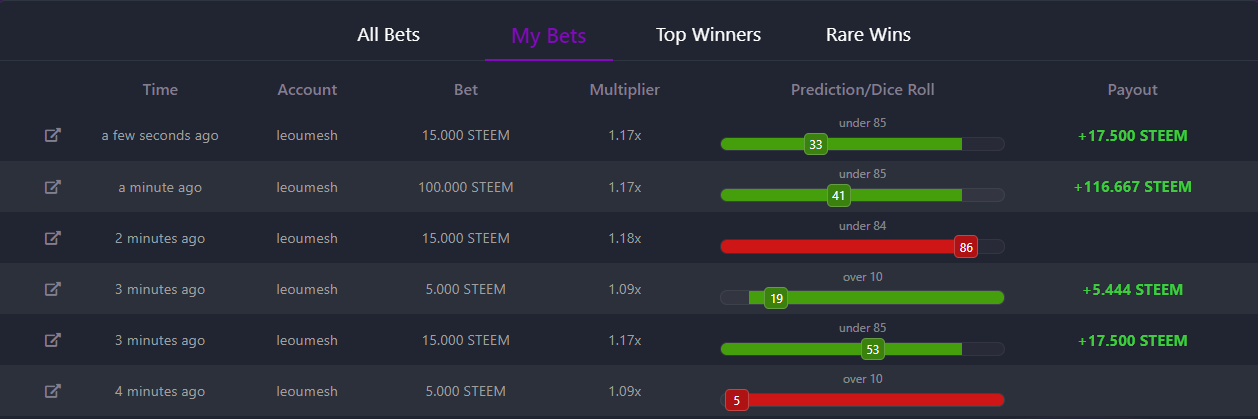
Task: Click leoumesh account in first row
Action: (307, 135)
